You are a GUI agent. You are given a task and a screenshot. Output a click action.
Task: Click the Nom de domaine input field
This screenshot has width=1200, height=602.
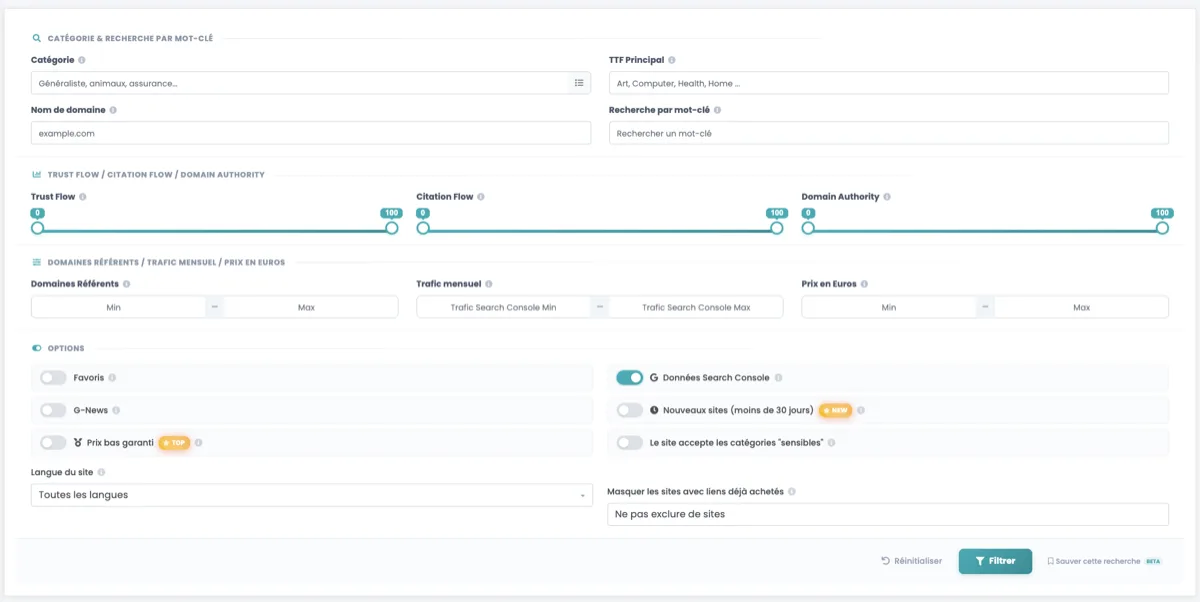pyautogui.click(x=310, y=132)
